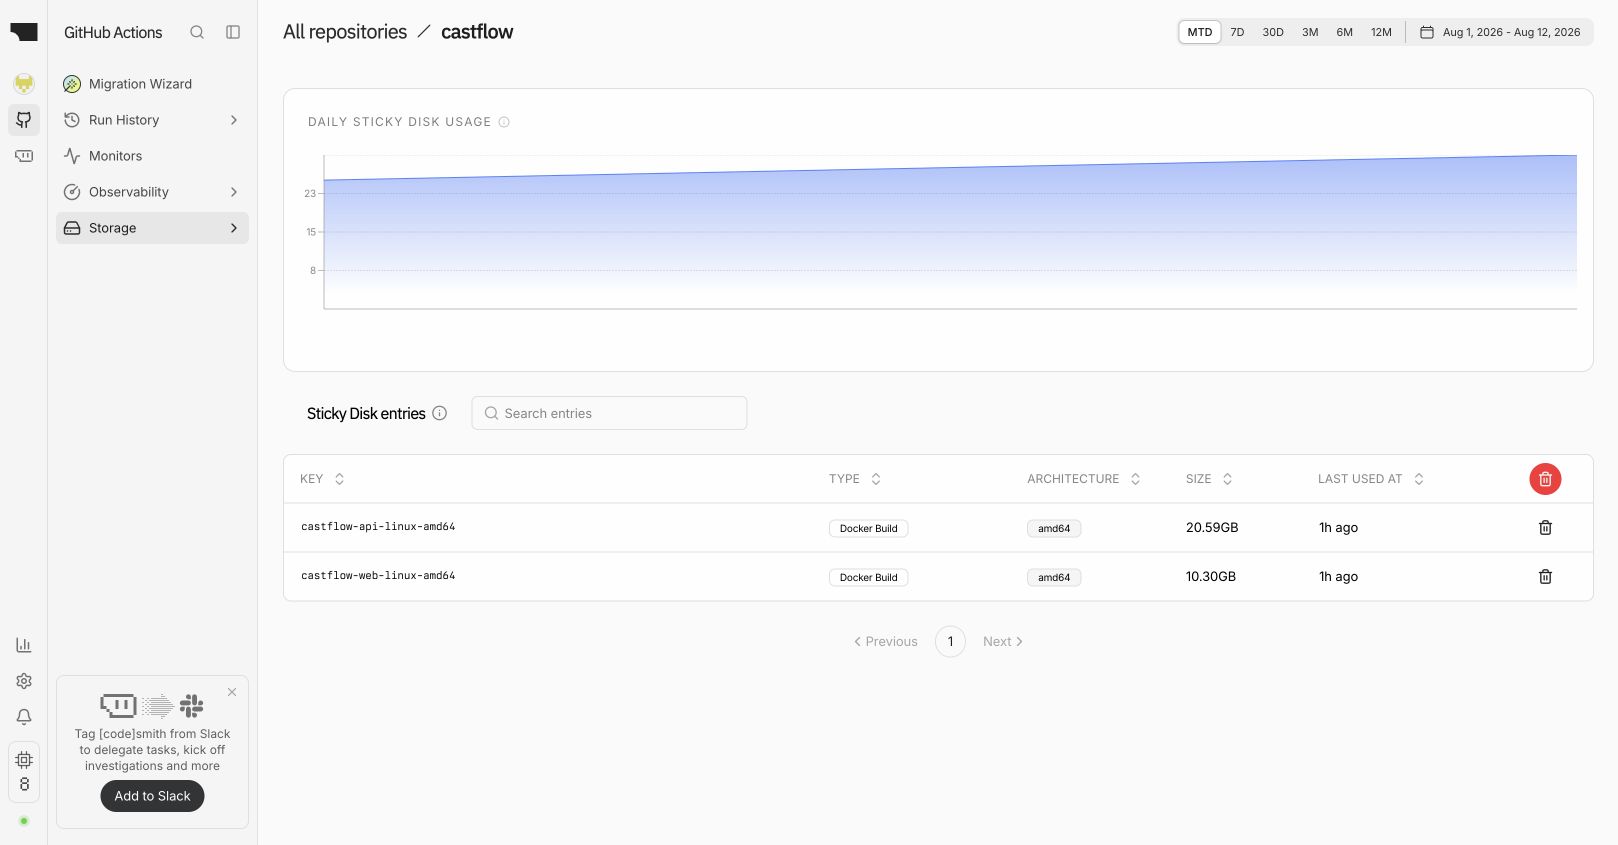The width and height of the screenshot is (1618, 845).
Task: Open the usage chart rail icon
Action: coord(24,645)
